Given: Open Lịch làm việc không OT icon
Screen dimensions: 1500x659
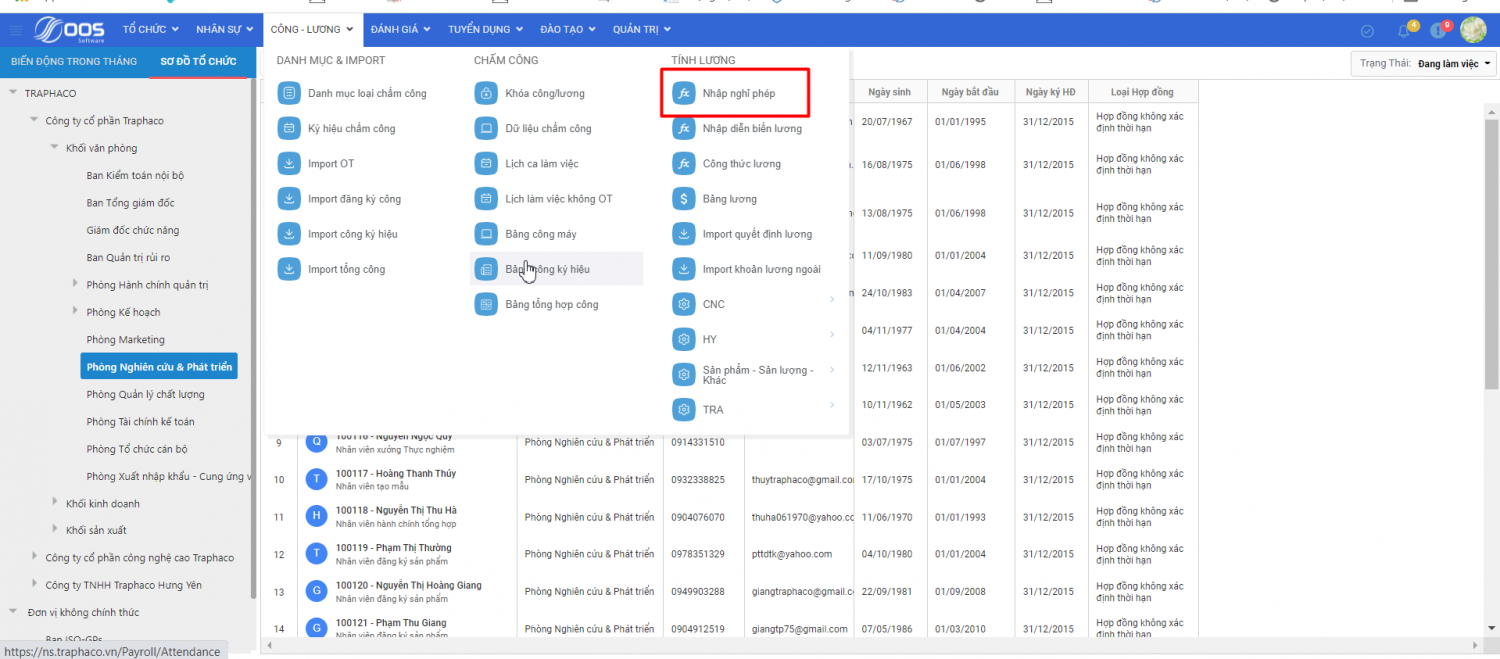Looking at the screenshot, I should (x=486, y=199).
